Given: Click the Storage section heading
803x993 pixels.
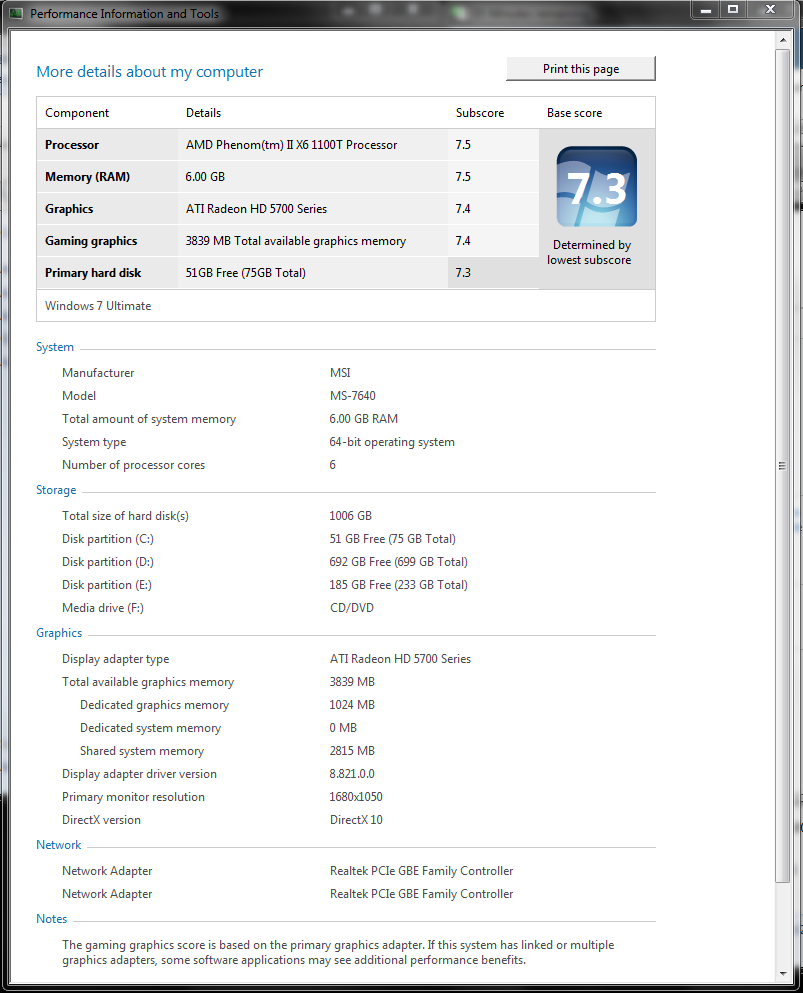Looking at the screenshot, I should pos(56,490).
